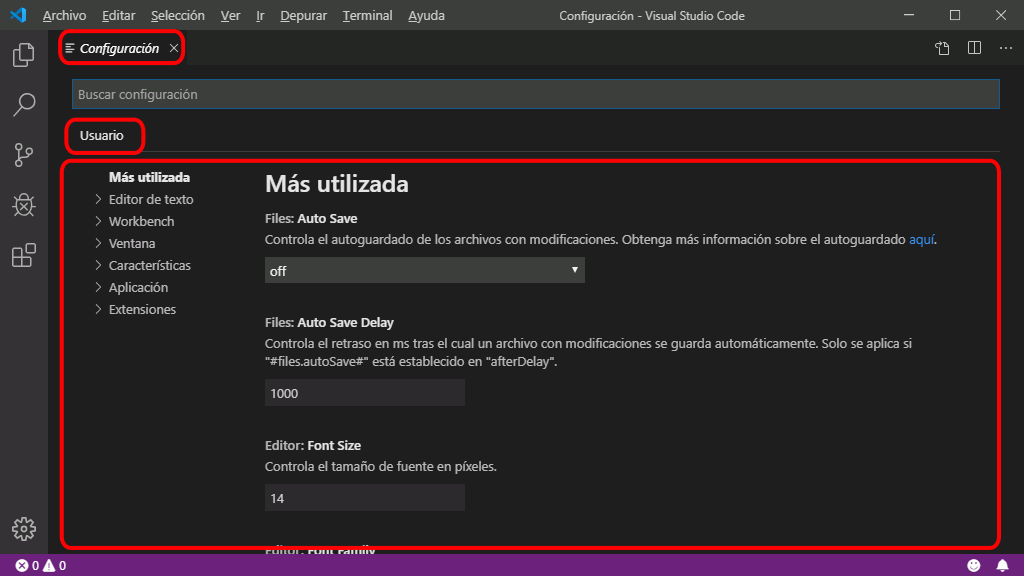Image resolution: width=1024 pixels, height=576 pixels.
Task: Click the Files: Auto Save Delay title
Action: pyautogui.click(x=329, y=323)
